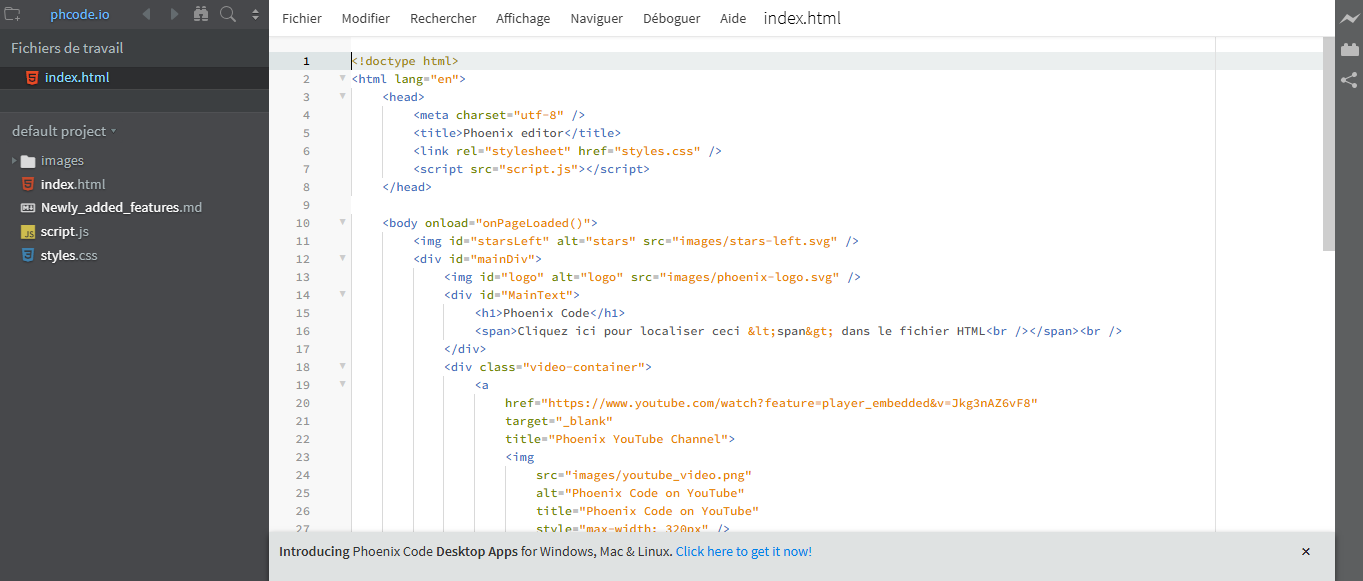This screenshot has width=1363, height=581.
Task: Fold the head section on line 3
Action: click(342, 96)
